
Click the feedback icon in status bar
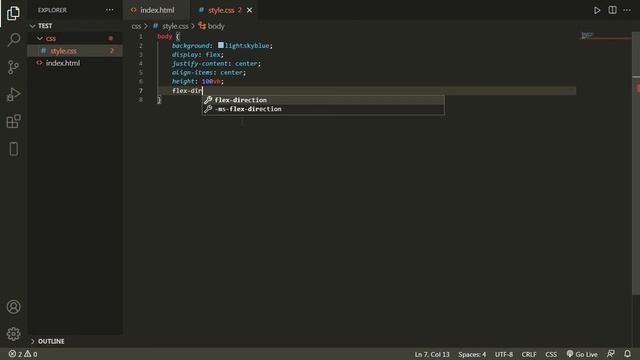[611, 354]
